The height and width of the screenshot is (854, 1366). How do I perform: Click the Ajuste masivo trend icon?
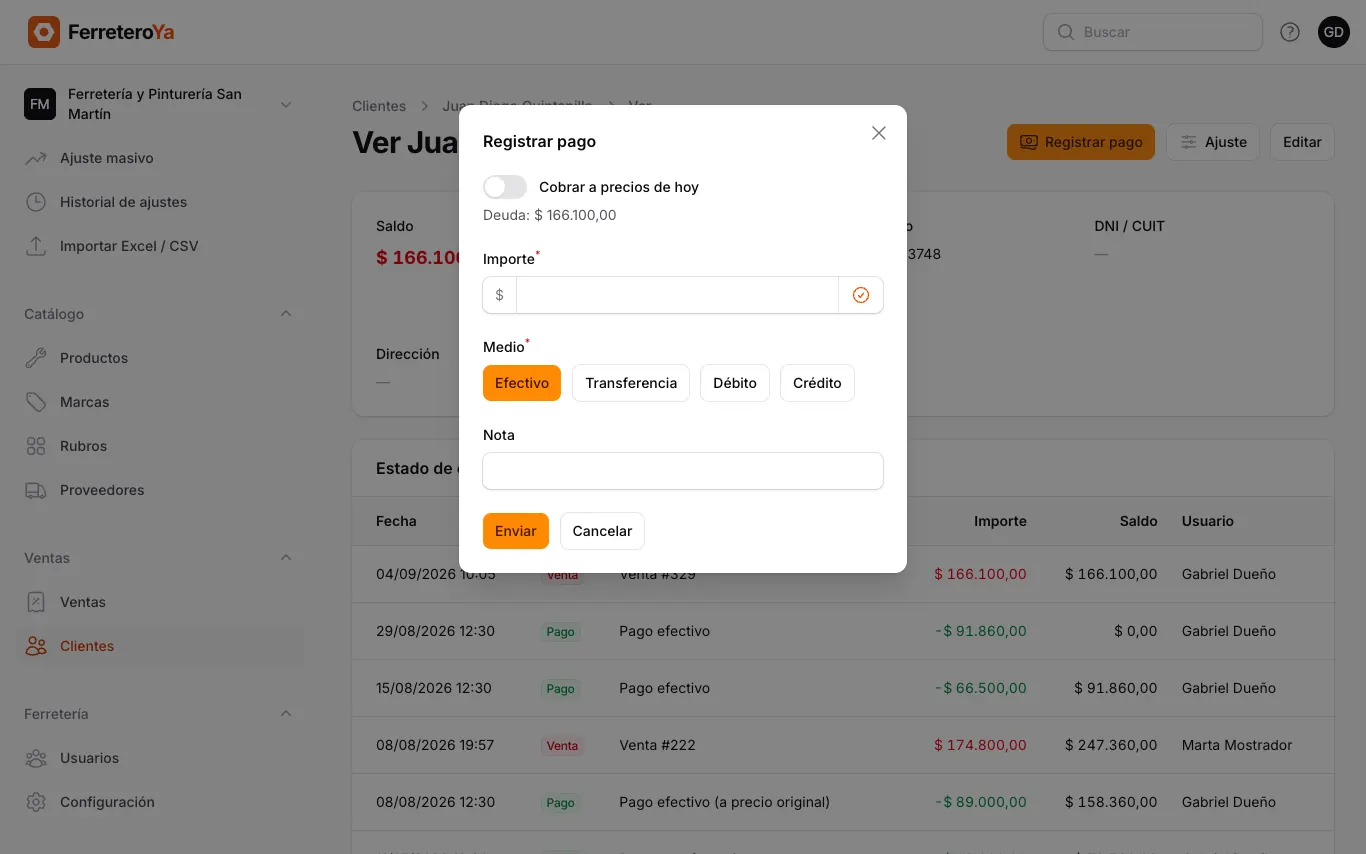[36, 158]
